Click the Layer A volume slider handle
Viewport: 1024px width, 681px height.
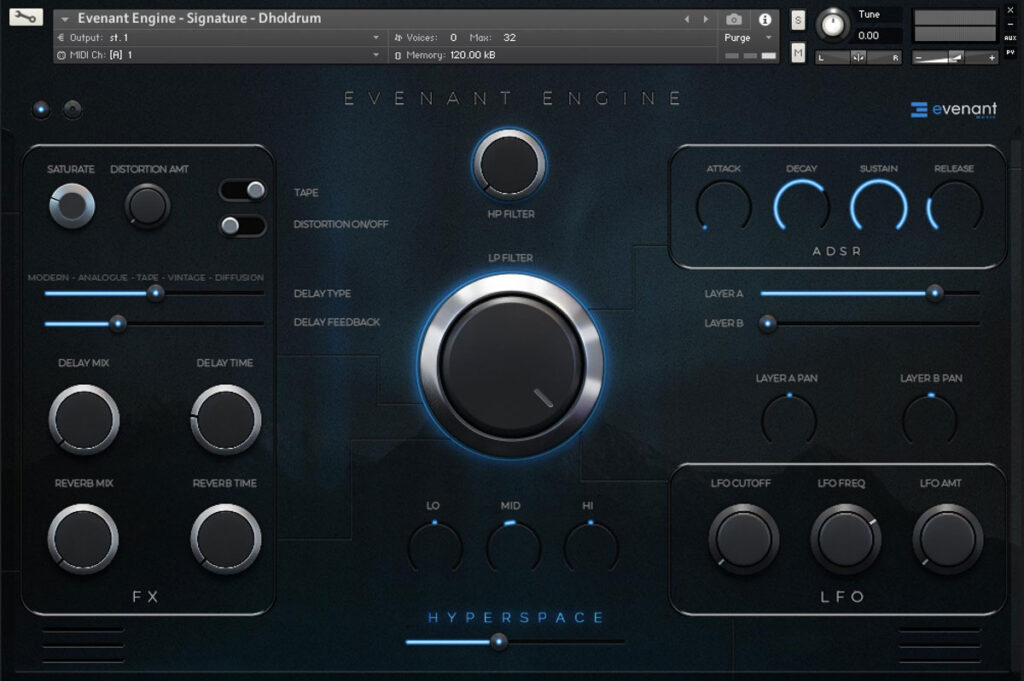[934, 293]
